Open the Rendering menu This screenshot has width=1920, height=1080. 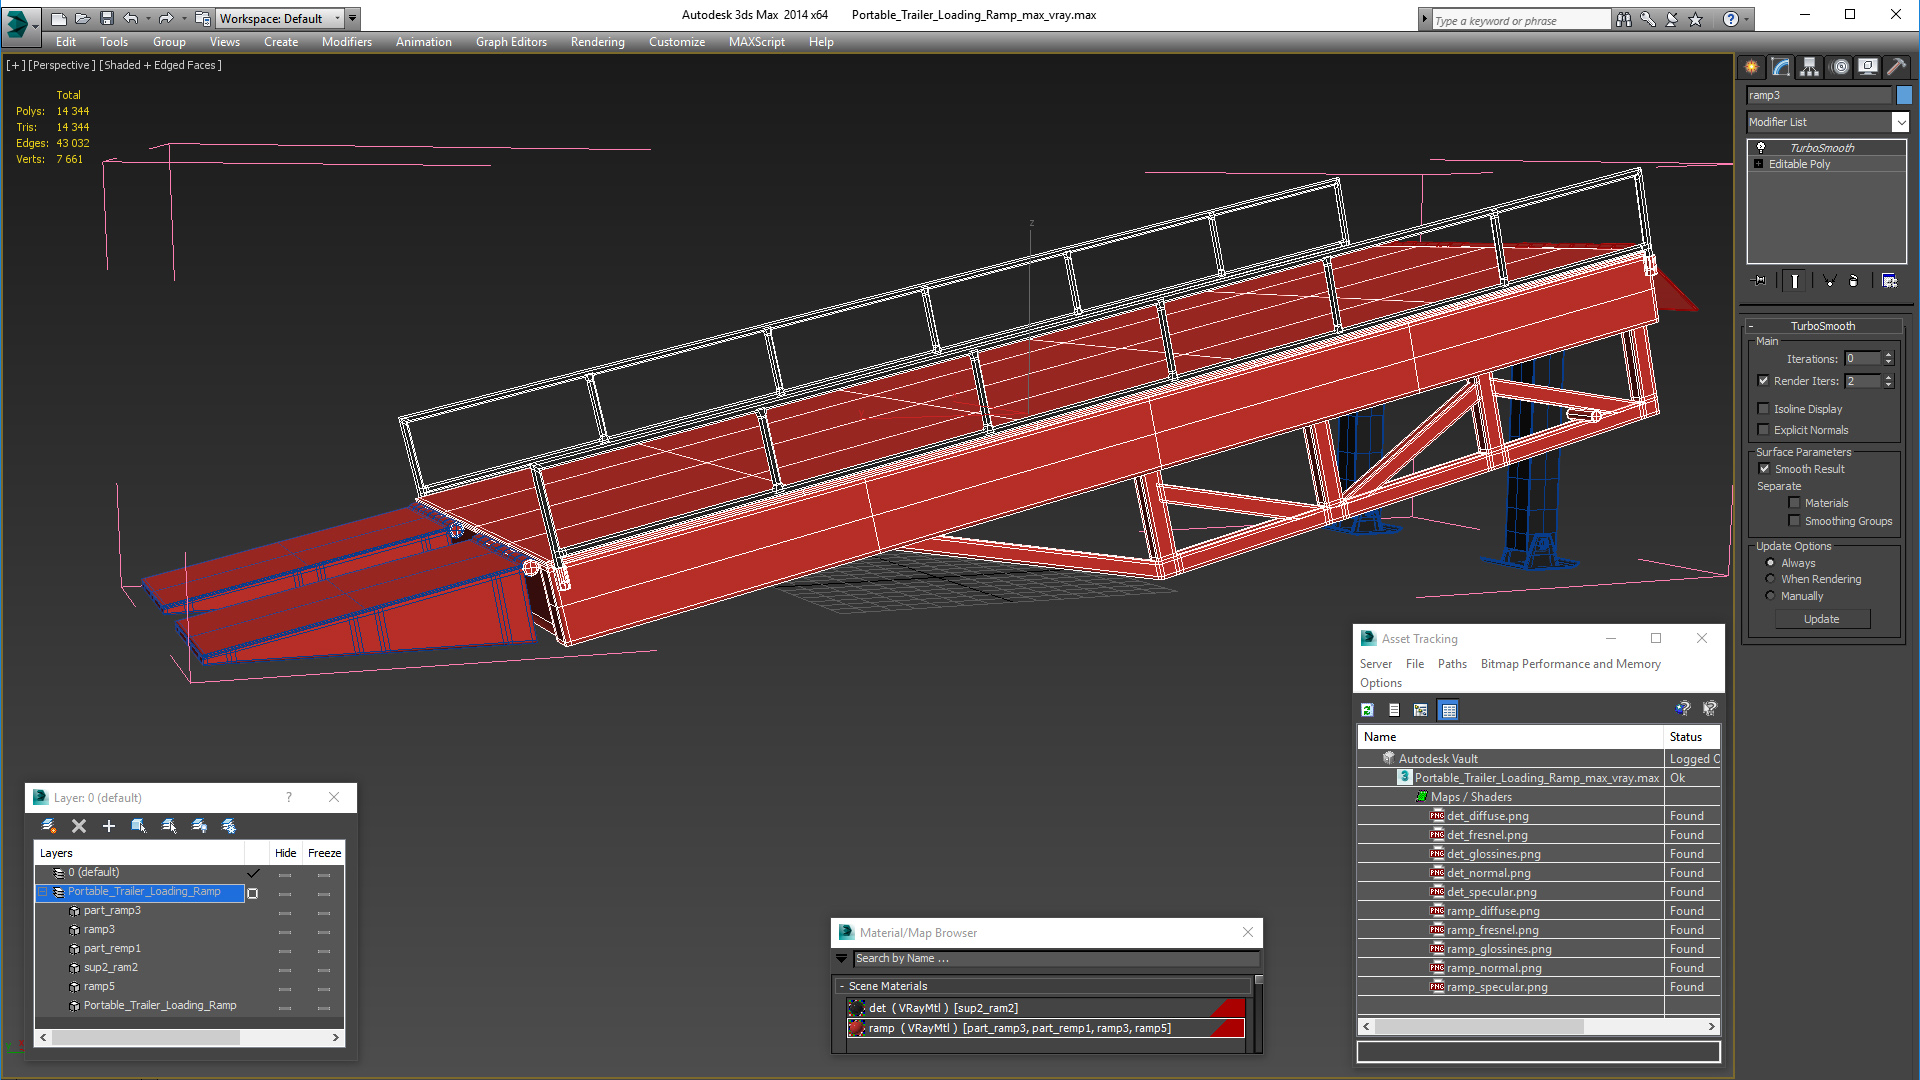click(597, 42)
